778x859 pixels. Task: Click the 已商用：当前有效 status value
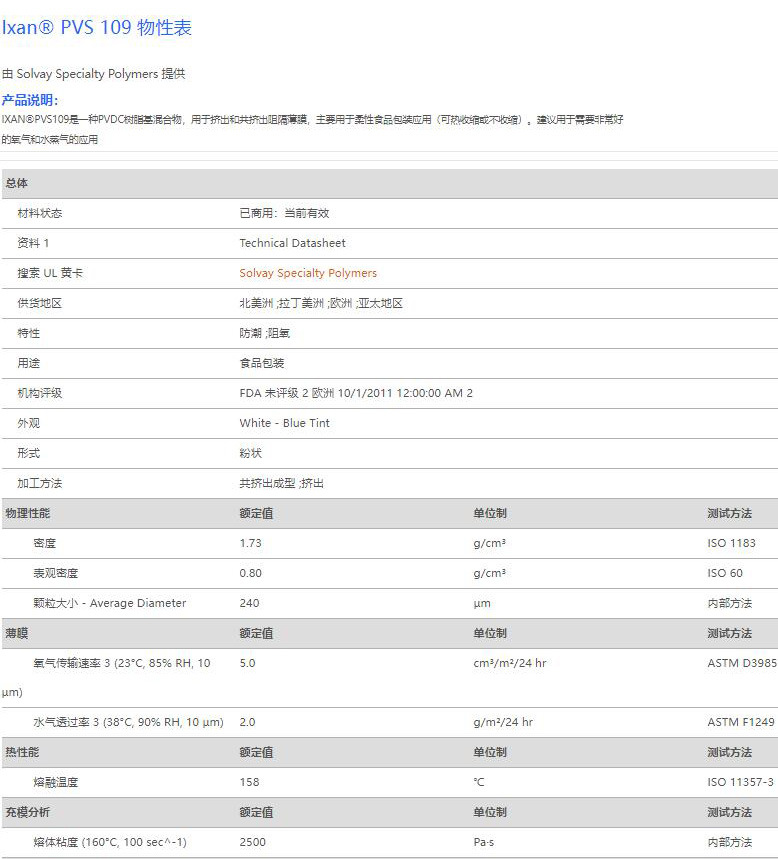pyautogui.click(x=284, y=213)
